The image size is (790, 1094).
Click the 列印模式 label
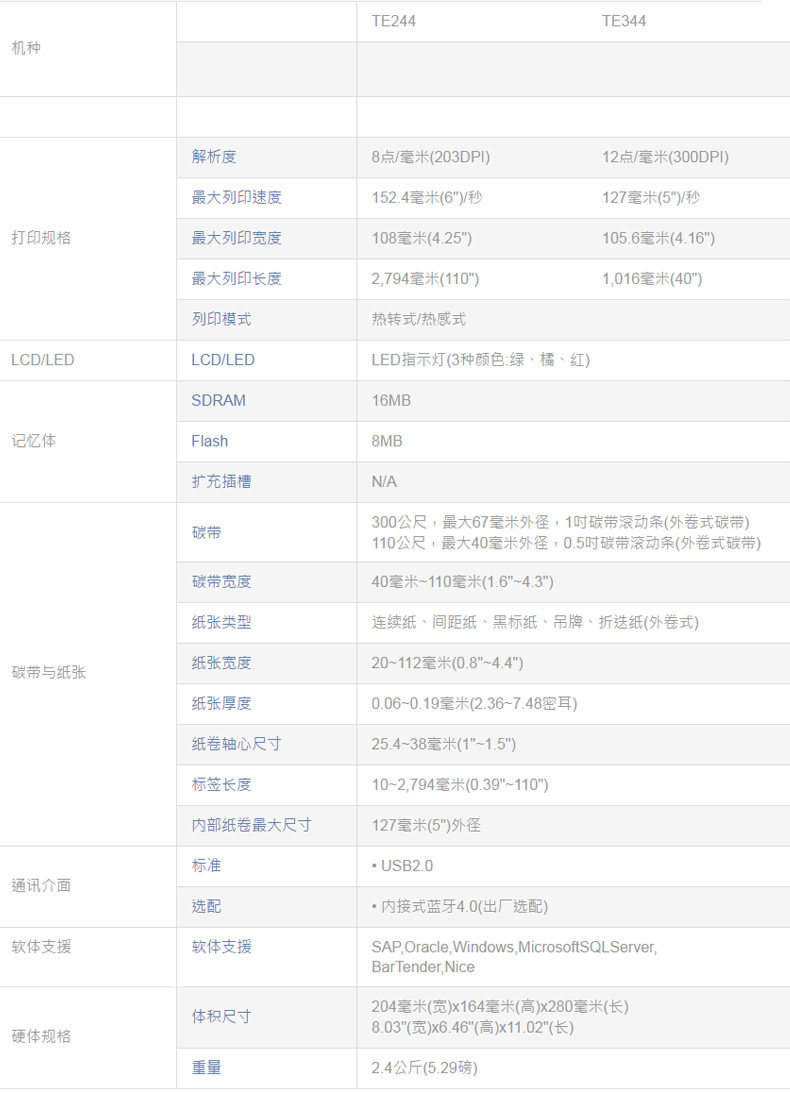(x=221, y=319)
